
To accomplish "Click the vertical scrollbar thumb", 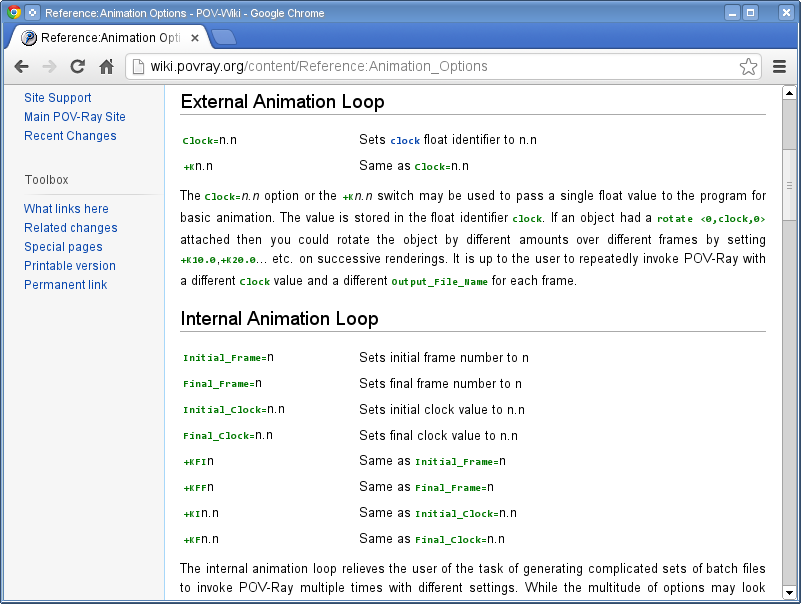I will click(789, 185).
